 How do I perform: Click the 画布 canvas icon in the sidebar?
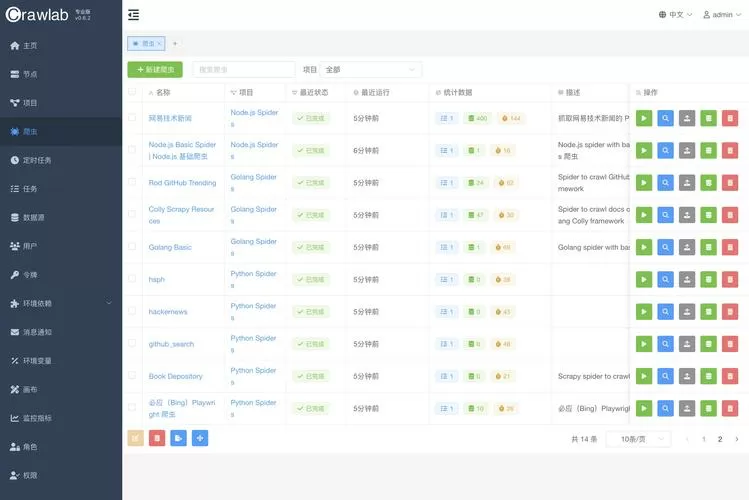pos(15,389)
